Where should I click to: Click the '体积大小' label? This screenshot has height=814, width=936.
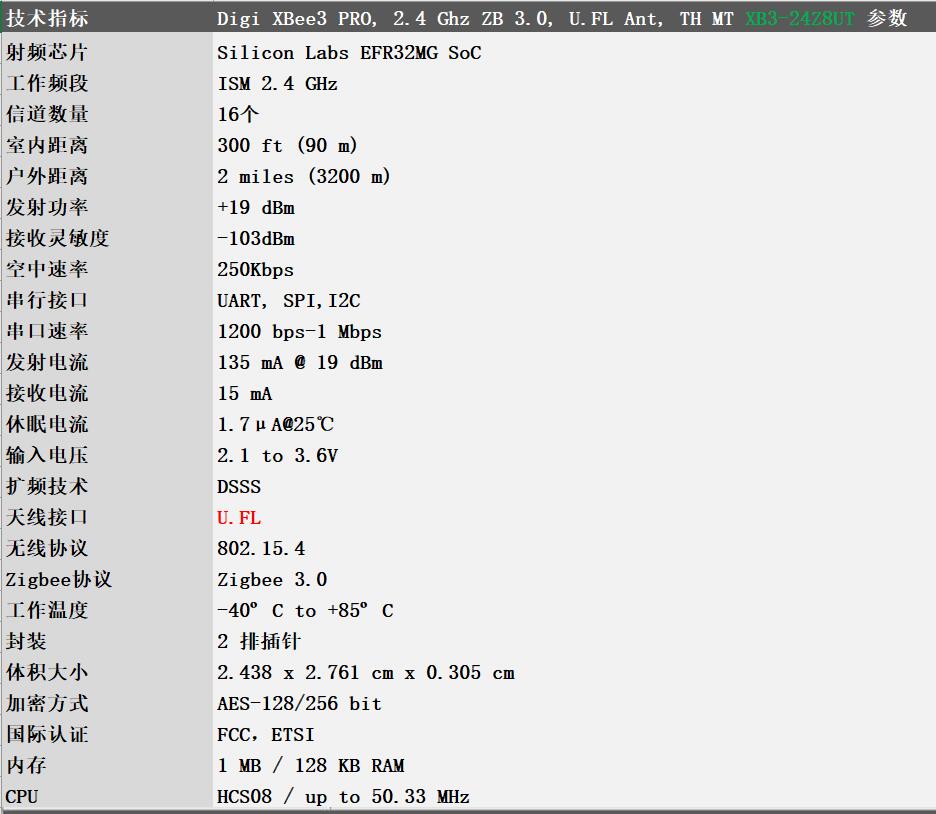coord(47,673)
